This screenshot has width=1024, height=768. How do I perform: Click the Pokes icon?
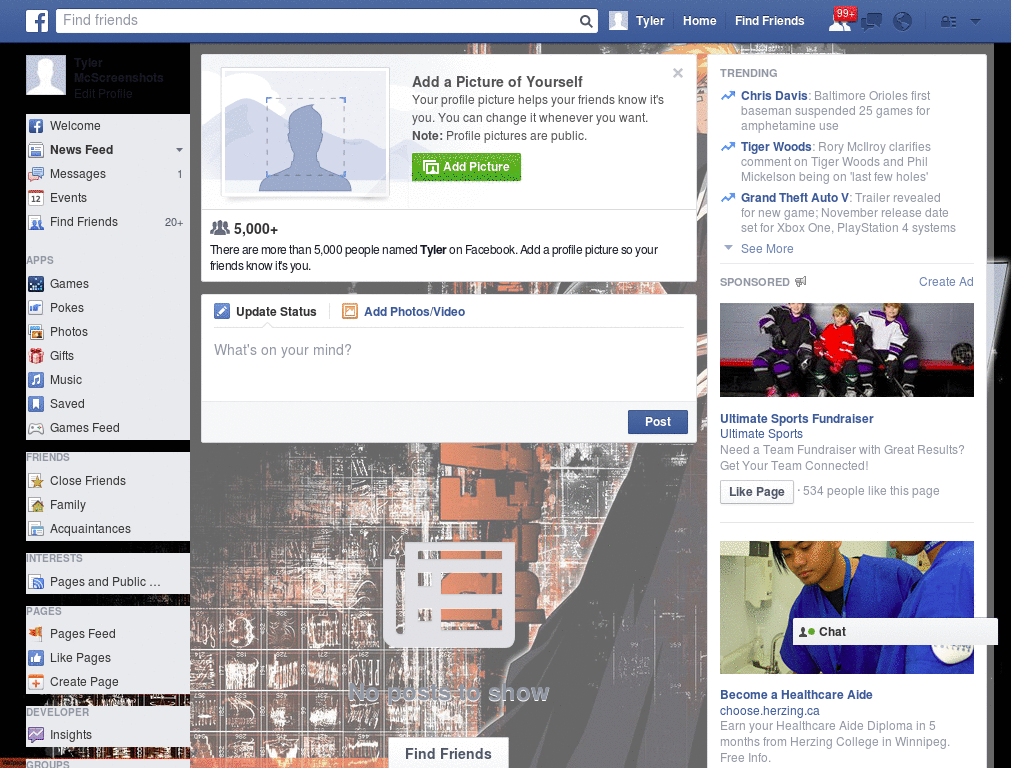click(x=36, y=308)
